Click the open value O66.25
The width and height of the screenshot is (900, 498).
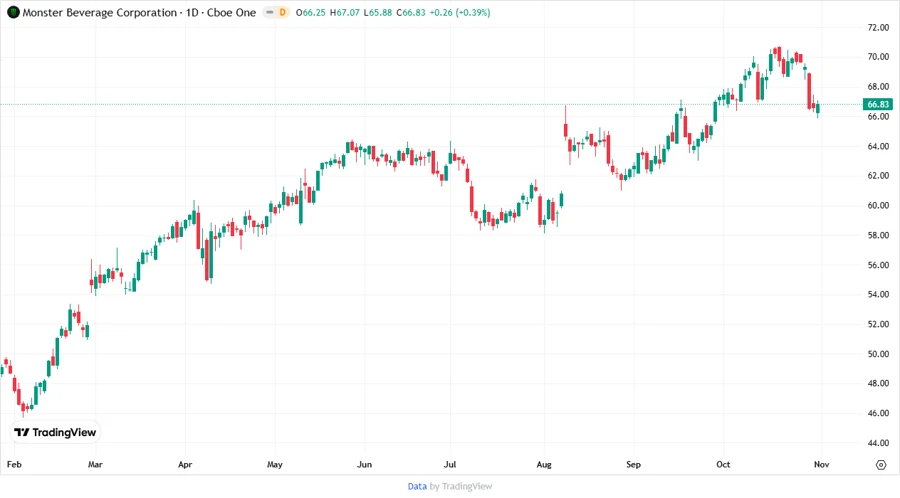(x=311, y=12)
